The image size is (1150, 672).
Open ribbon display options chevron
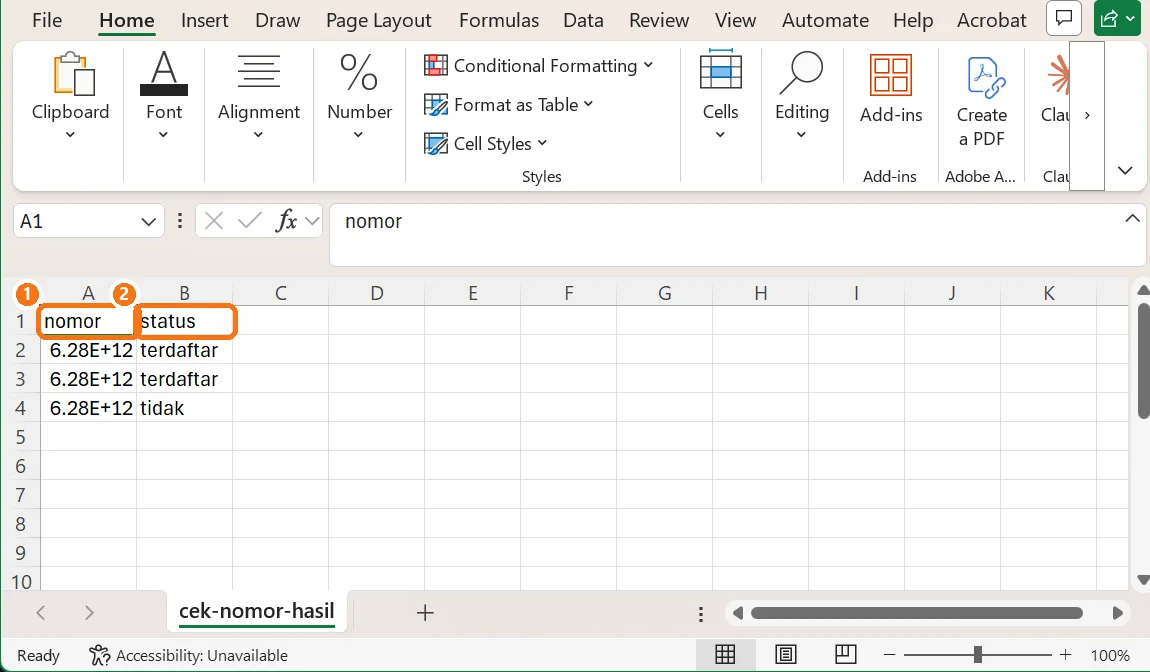[1125, 170]
